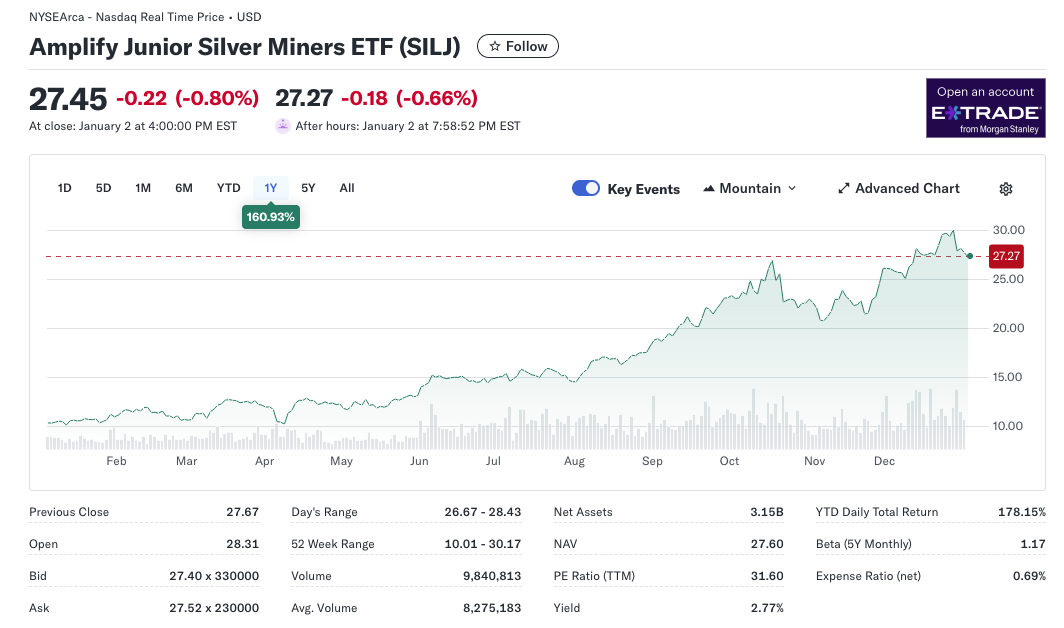Open the E*TRADE account advertisement
Viewport: 1064px width, 628px height.
point(985,108)
